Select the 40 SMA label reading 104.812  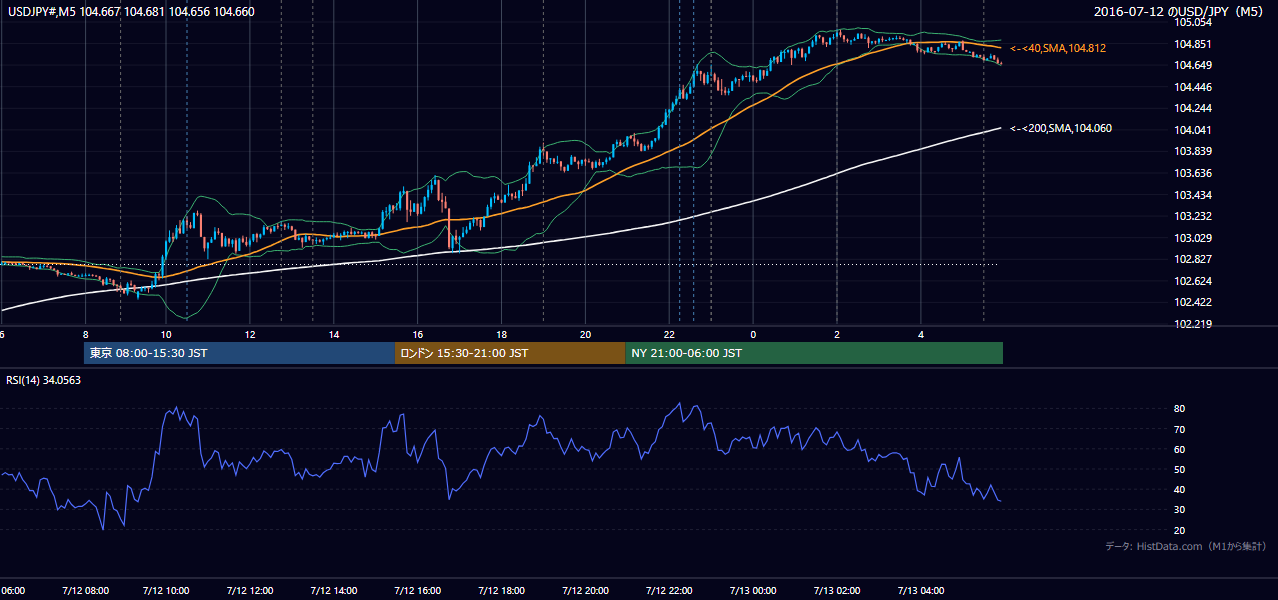1058,48
